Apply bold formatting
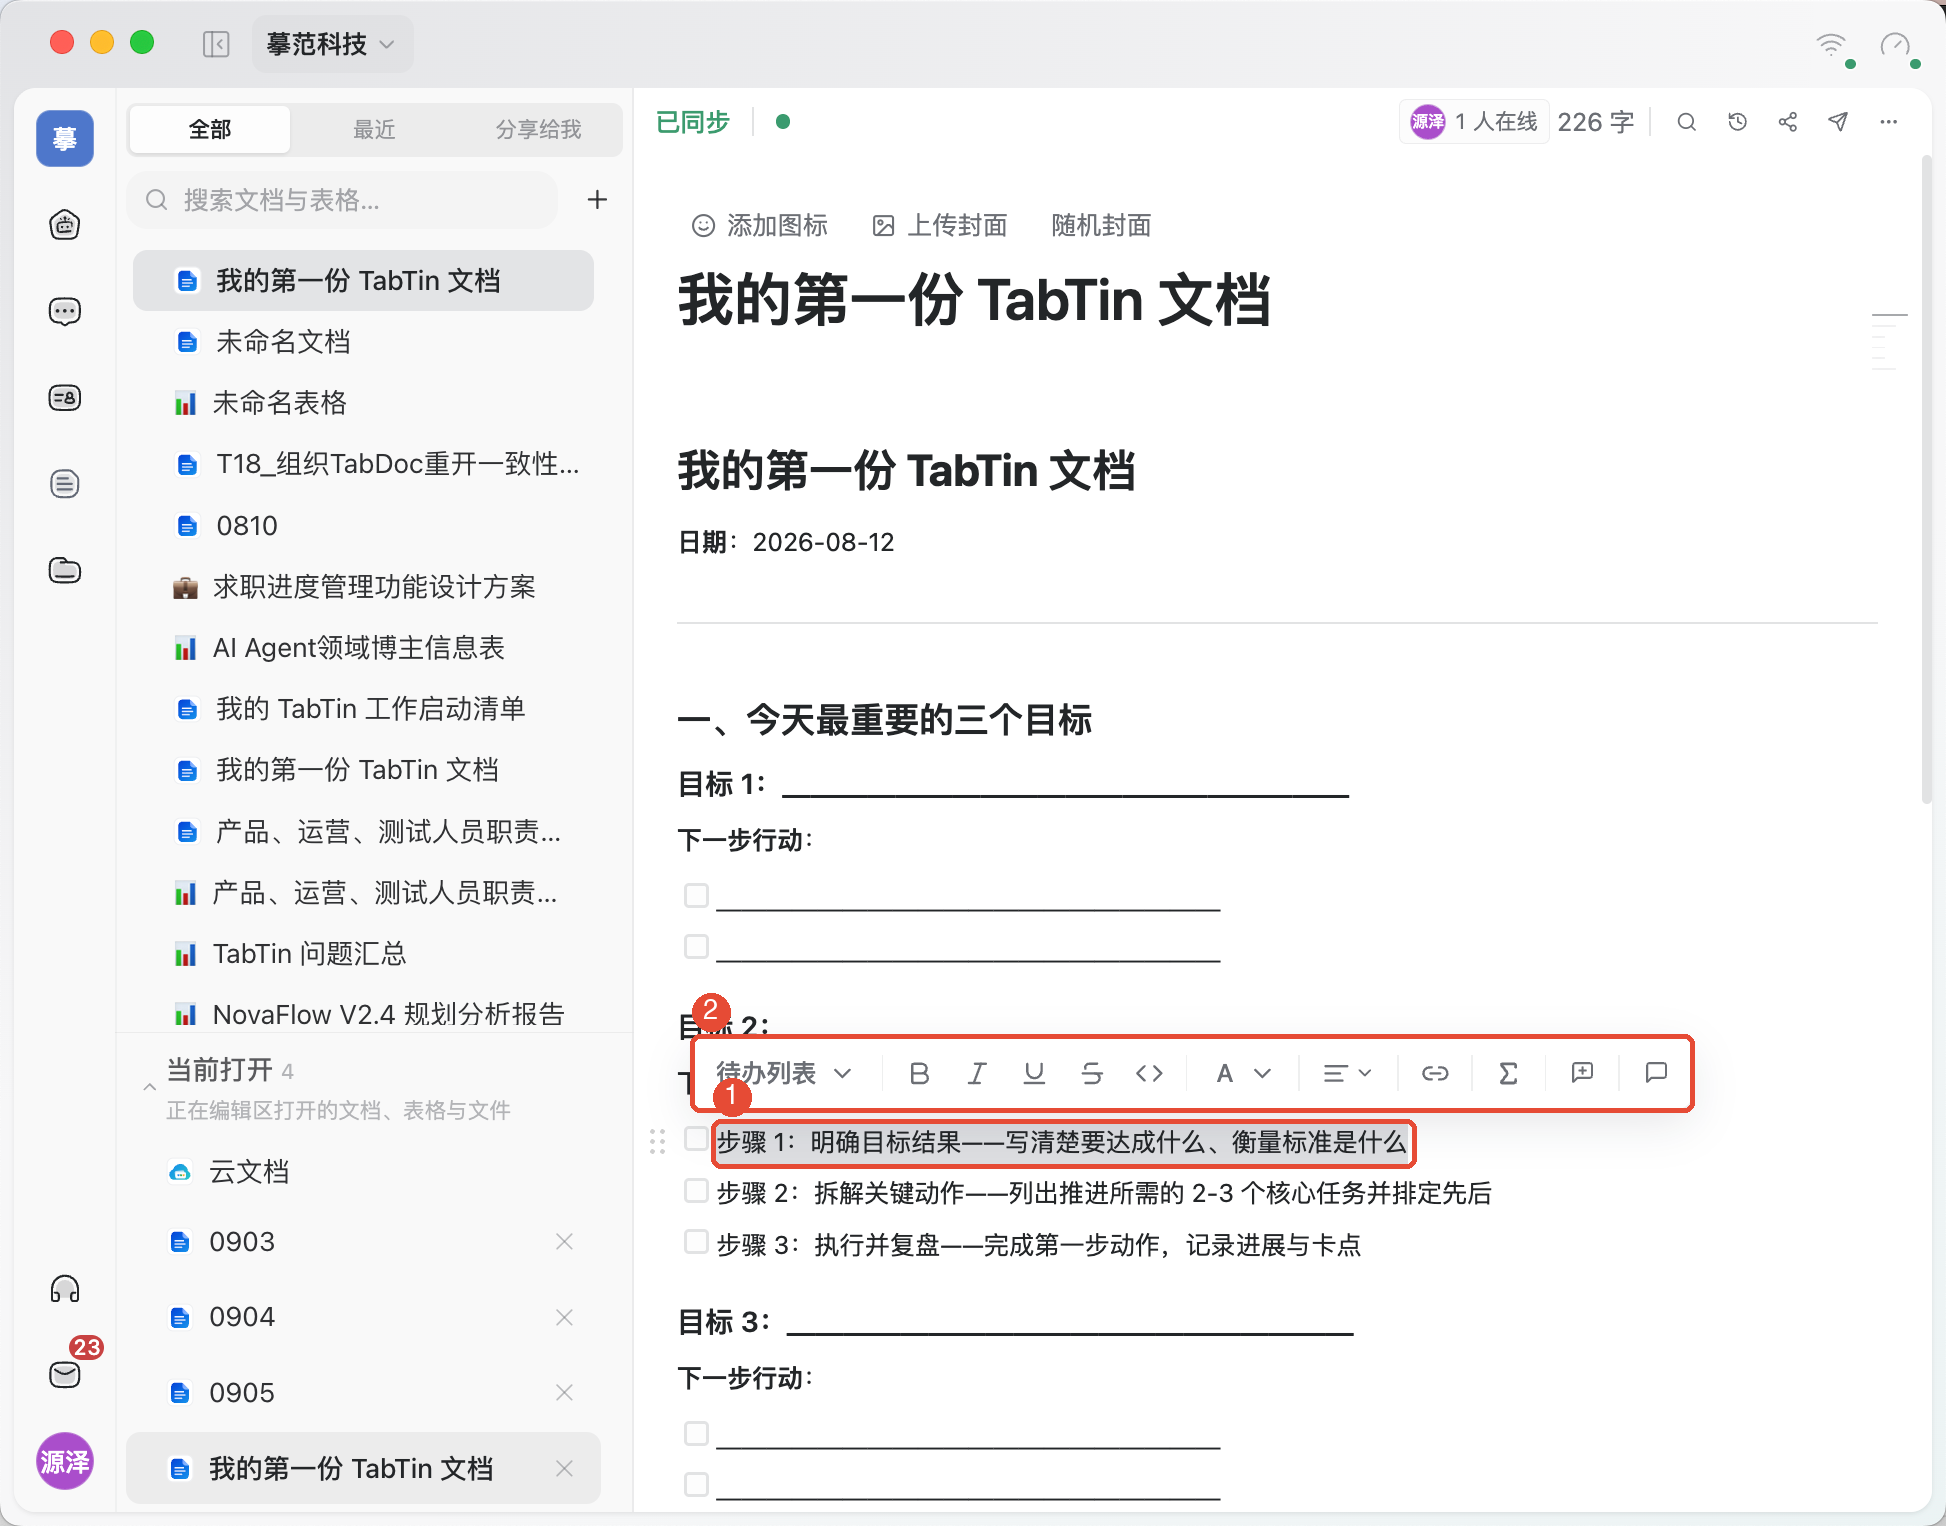 tap(919, 1073)
